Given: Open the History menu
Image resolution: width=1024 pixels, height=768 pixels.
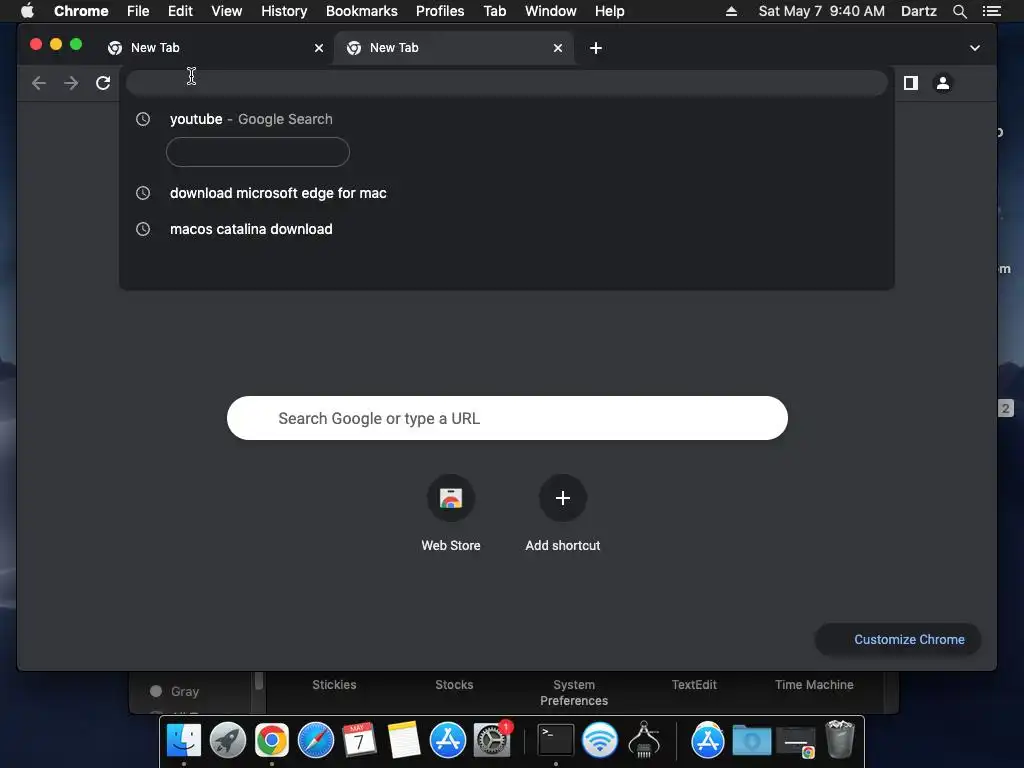Looking at the screenshot, I should click(x=284, y=11).
